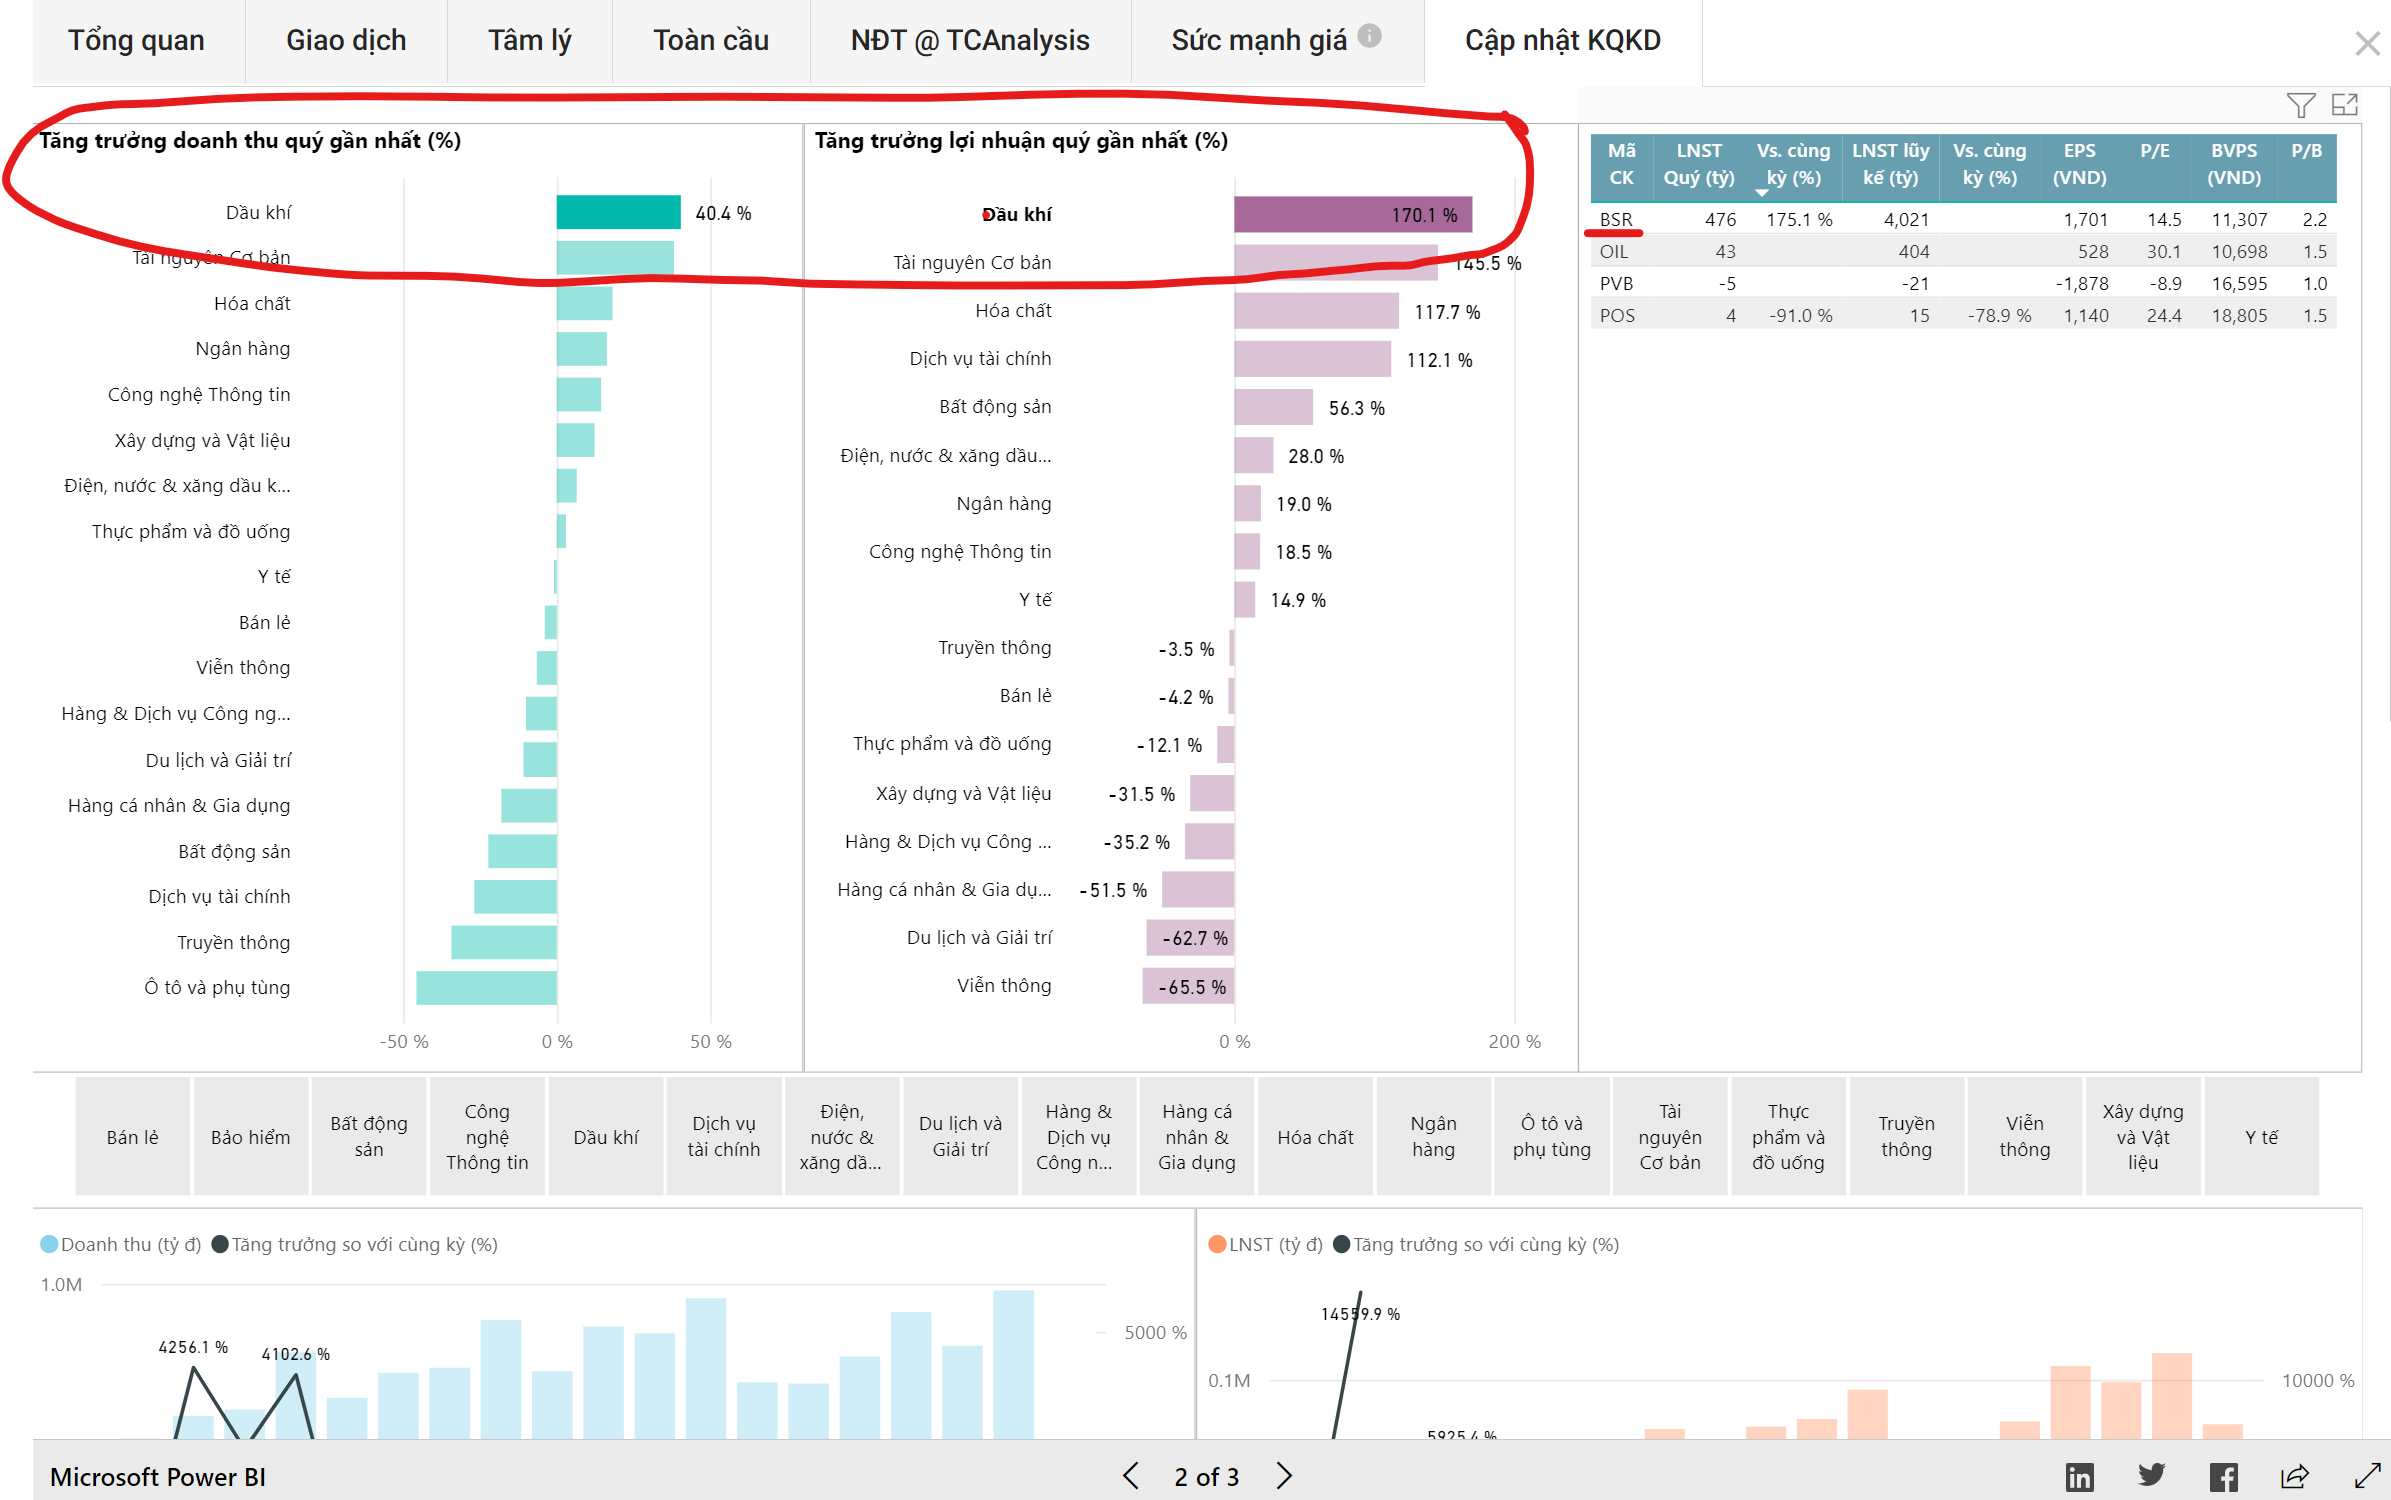Select Dầu khí slicer button
Screen dimensions: 2391x1500
[x=606, y=1136]
